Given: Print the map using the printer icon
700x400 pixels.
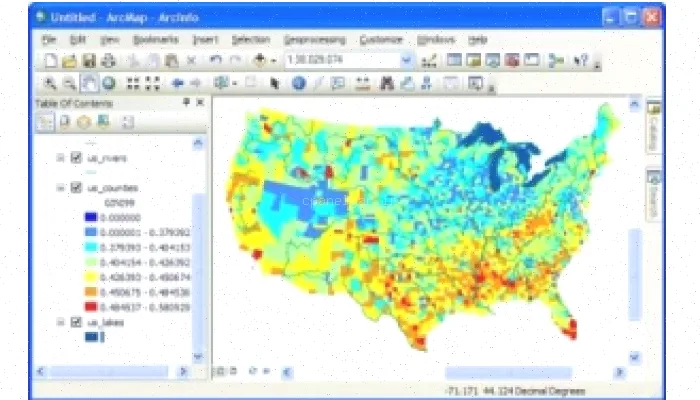Looking at the screenshot, I should (108, 60).
